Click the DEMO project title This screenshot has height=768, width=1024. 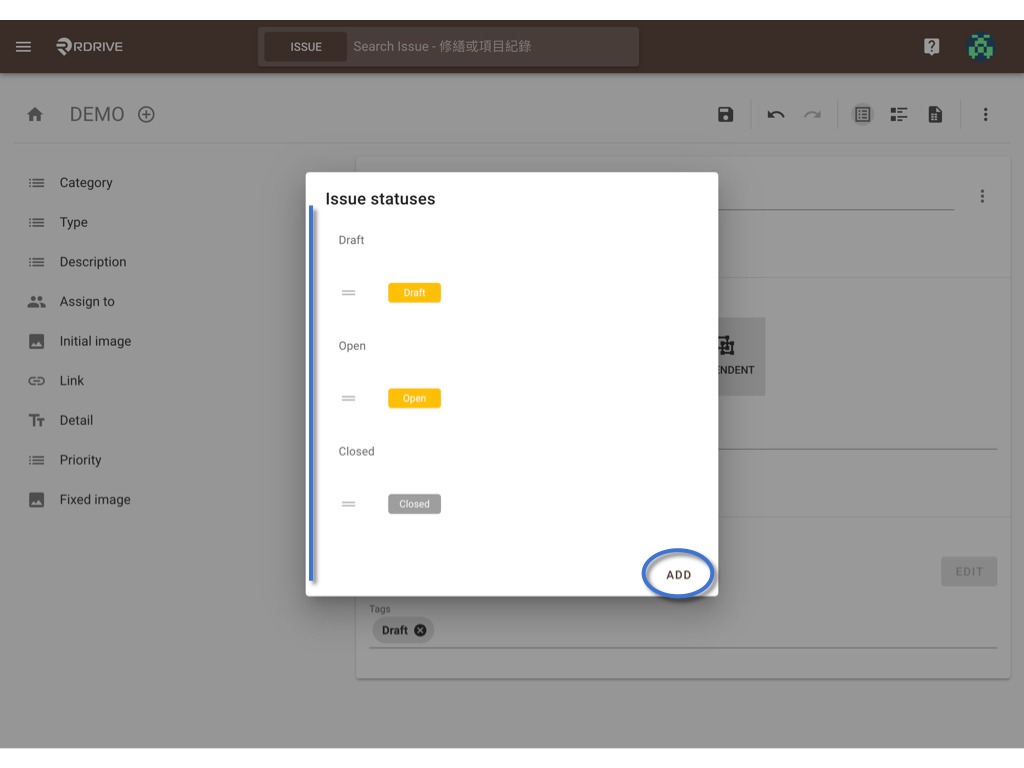click(x=97, y=115)
